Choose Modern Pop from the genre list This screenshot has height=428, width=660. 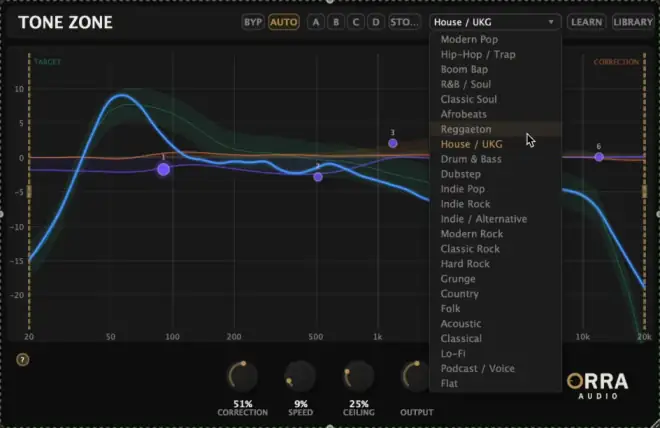[495, 40]
